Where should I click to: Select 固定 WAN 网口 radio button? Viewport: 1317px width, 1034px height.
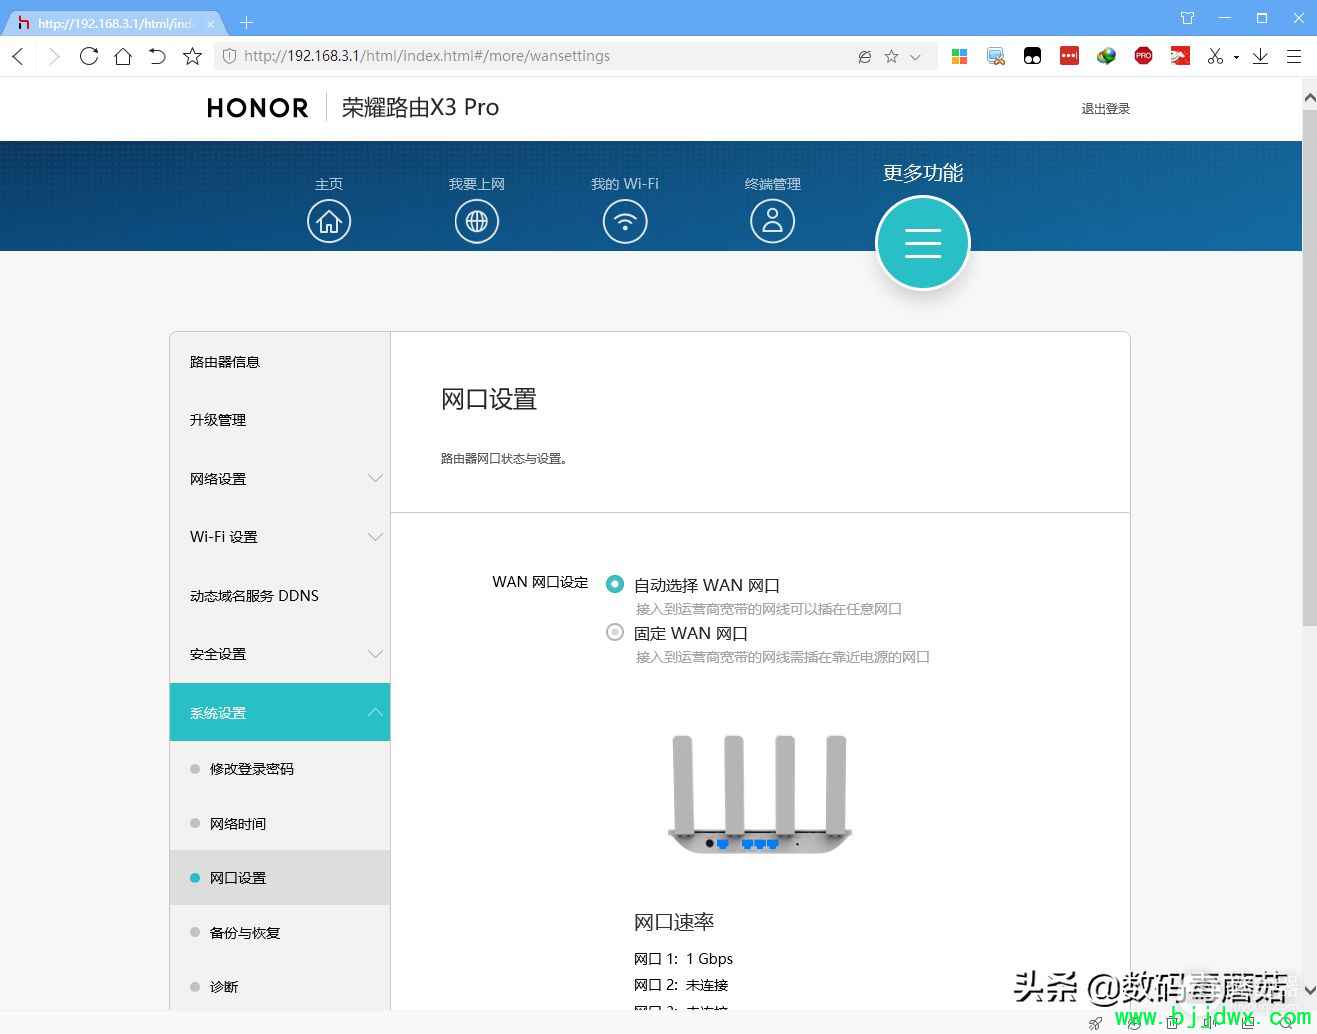point(615,632)
